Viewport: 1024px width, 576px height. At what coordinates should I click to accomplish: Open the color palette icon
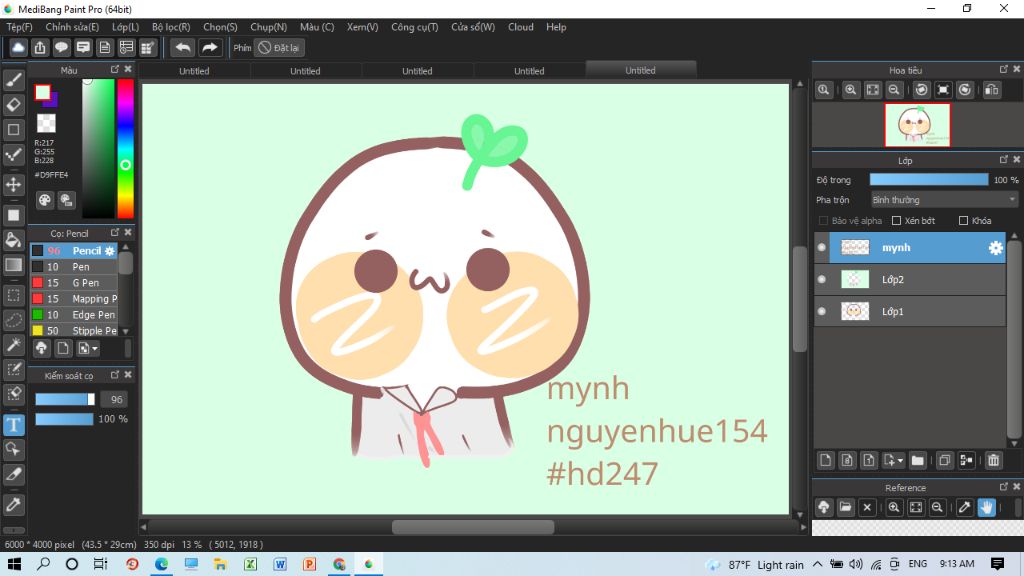coord(44,200)
